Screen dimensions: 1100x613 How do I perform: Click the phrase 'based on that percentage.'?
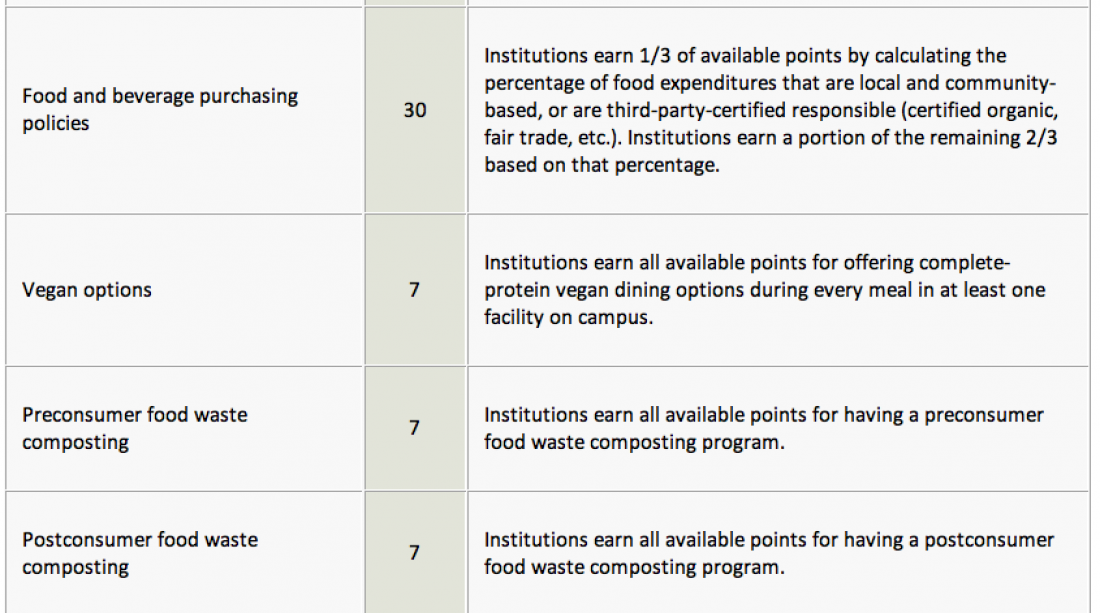602,165
